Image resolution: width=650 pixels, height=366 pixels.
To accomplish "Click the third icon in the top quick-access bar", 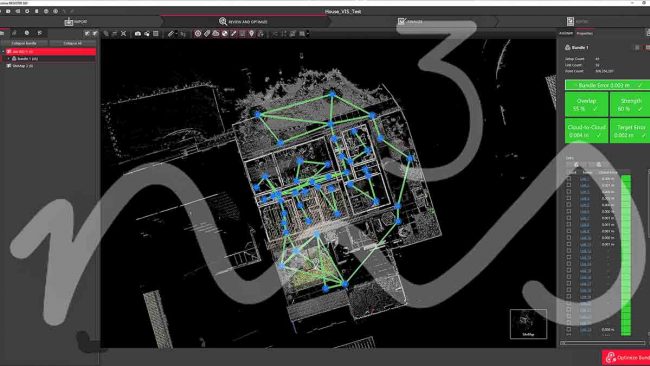I will click(x=27, y=11).
